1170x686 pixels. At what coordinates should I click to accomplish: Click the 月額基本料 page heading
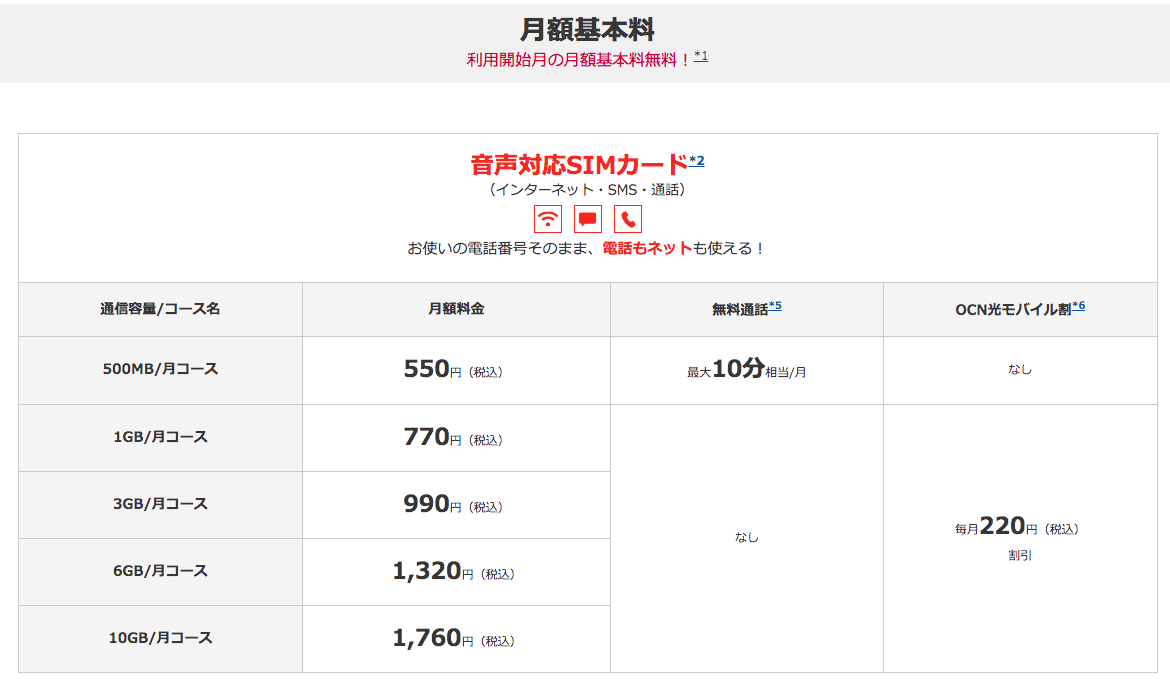pyautogui.click(x=587, y=29)
